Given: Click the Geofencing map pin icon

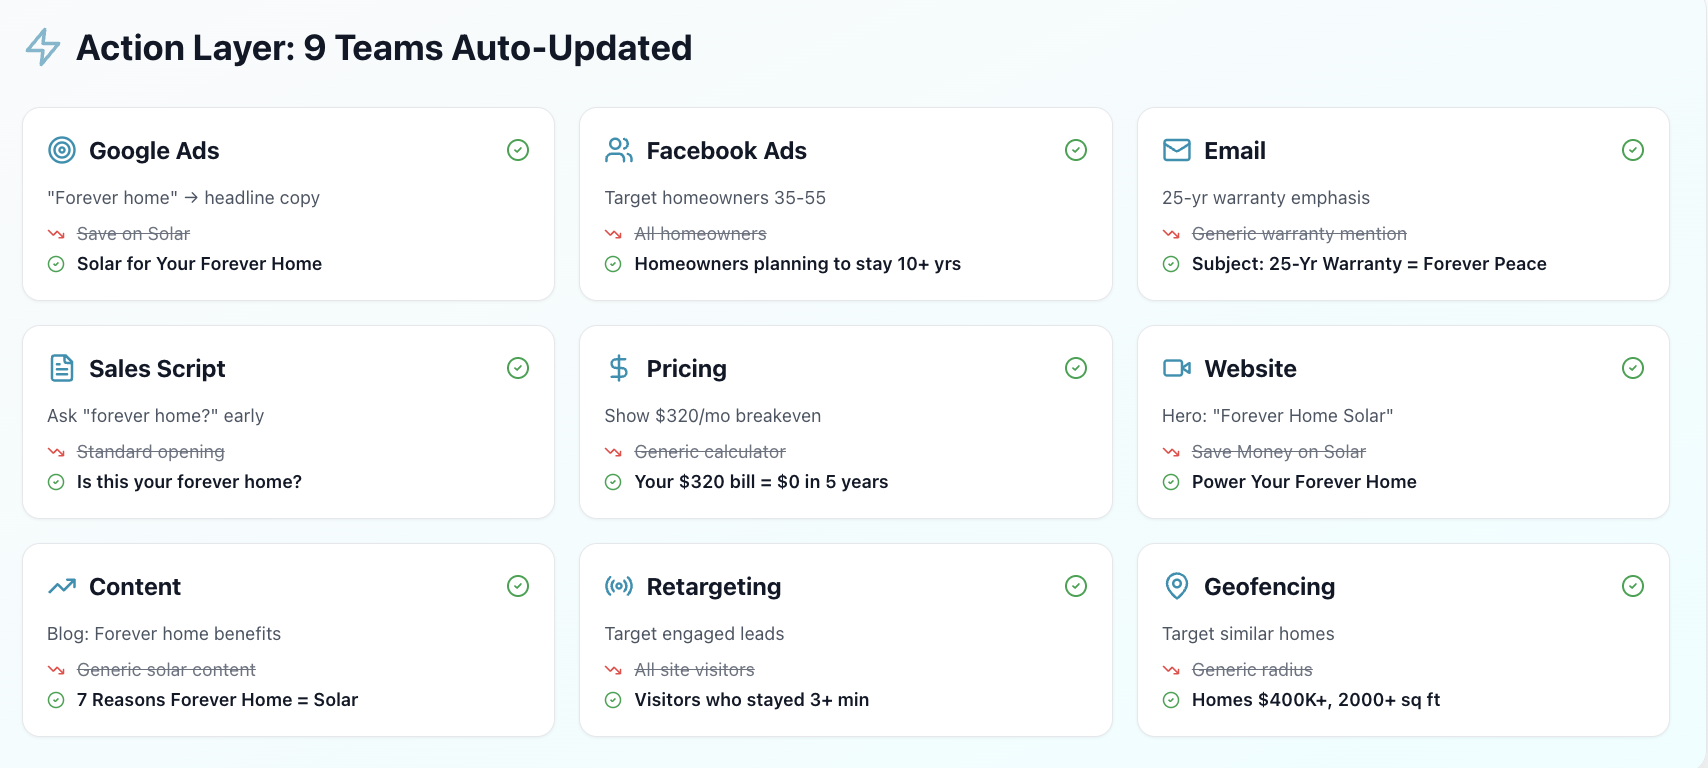Looking at the screenshot, I should coord(1177,586).
